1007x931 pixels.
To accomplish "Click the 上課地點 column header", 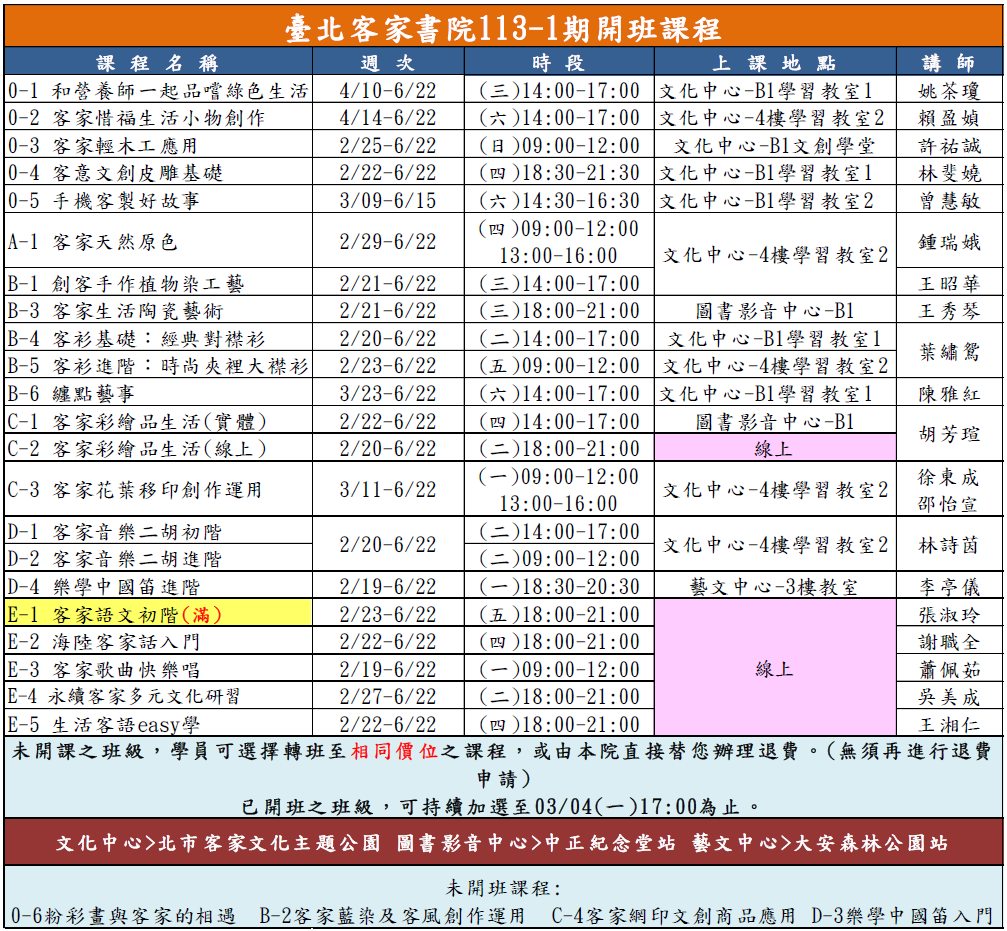I will tap(775, 62).
